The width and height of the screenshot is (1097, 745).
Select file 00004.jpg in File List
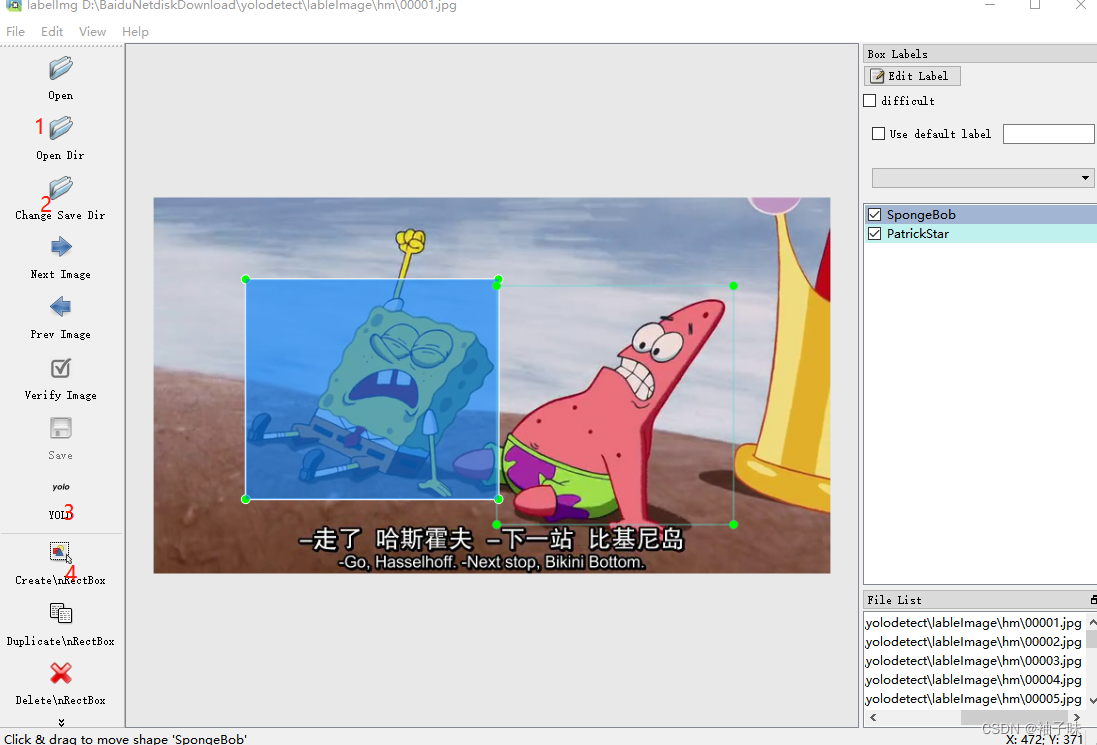point(973,679)
